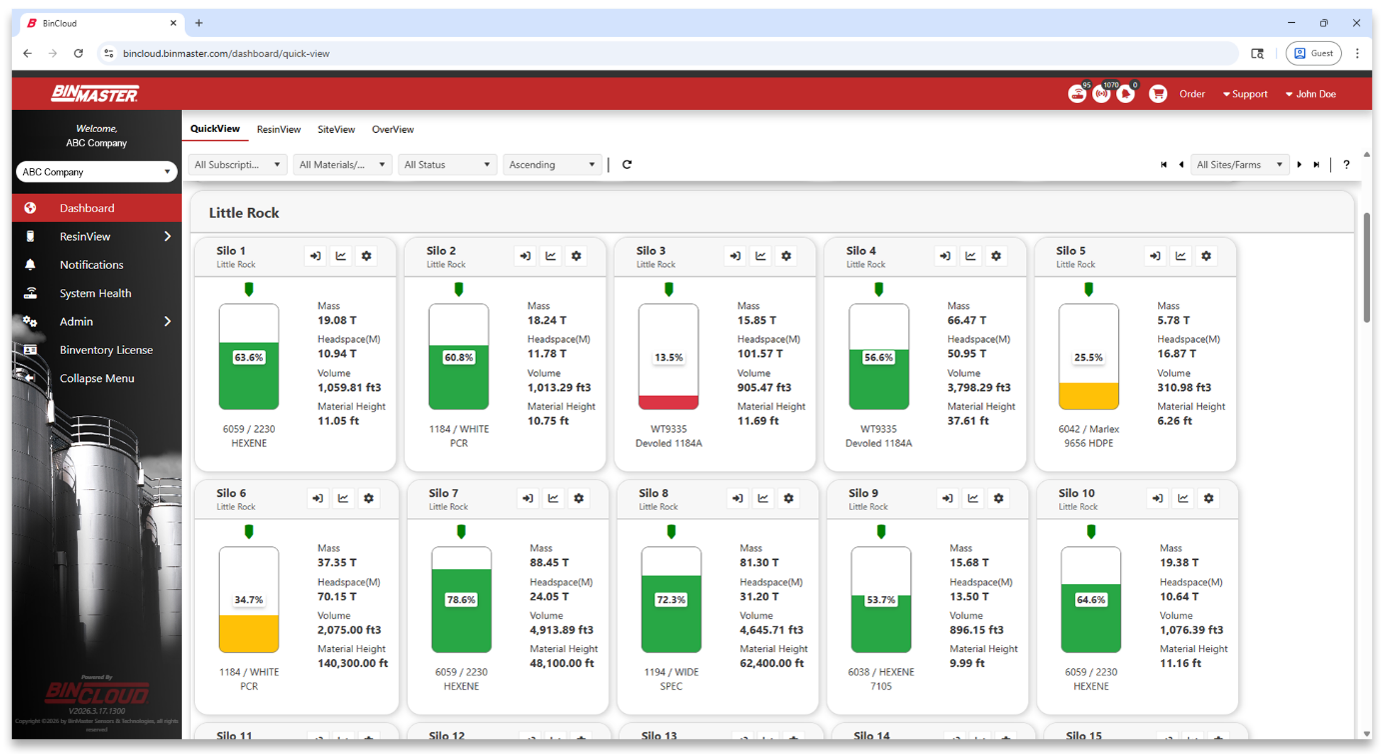Open Silo 5 details arrow icon
Screen dimensions: 1386x754
pos(1155,256)
